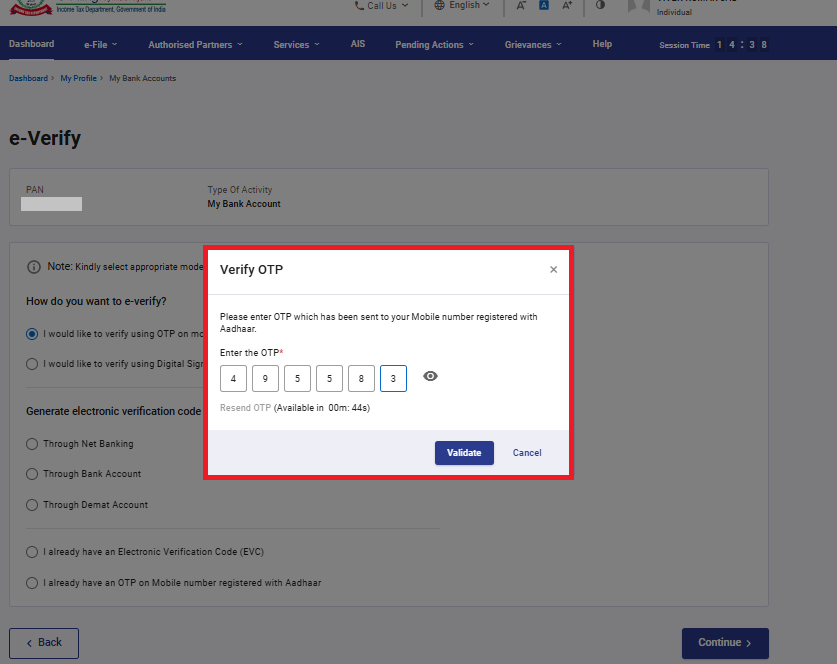Open the AIS menu item

click(x=358, y=45)
